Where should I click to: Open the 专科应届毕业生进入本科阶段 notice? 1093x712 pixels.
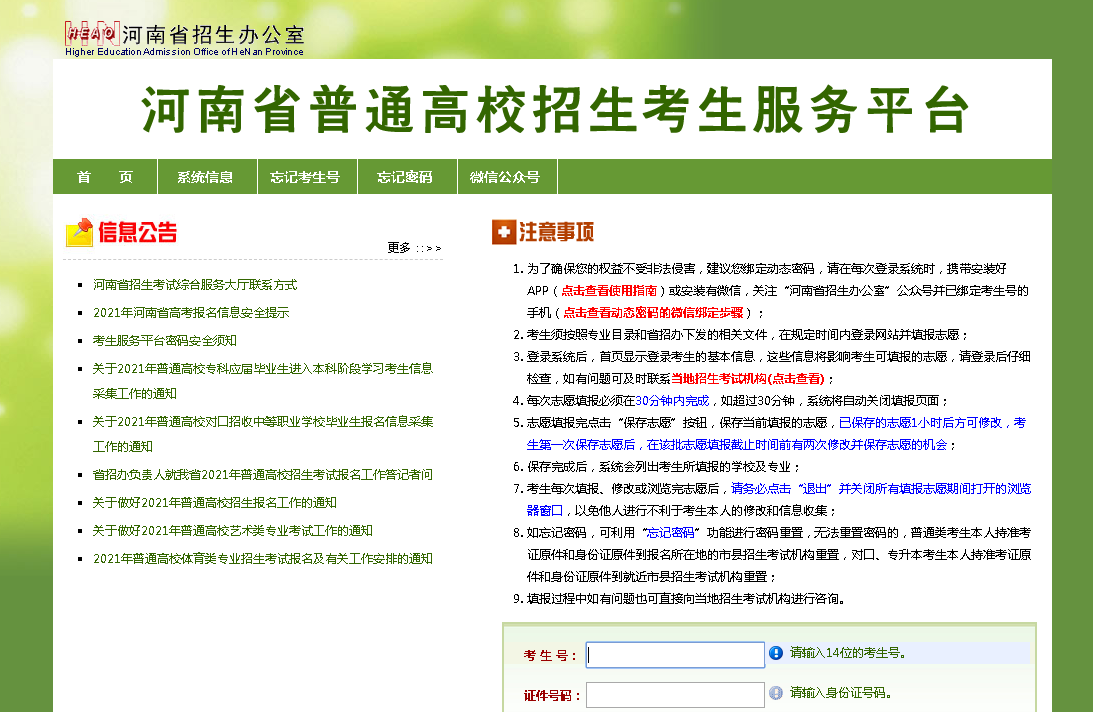click(x=263, y=381)
